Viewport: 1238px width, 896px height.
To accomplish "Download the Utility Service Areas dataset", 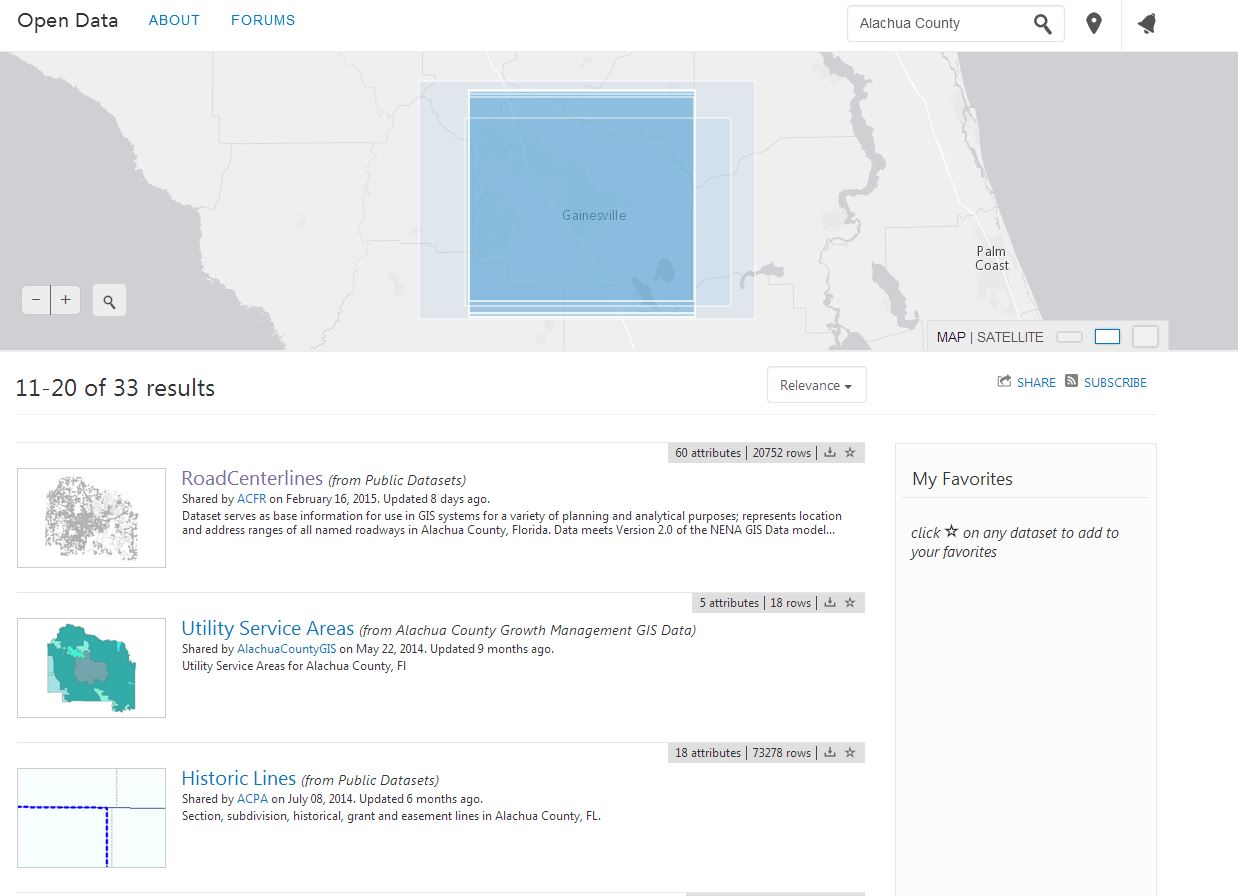I will pos(830,602).
